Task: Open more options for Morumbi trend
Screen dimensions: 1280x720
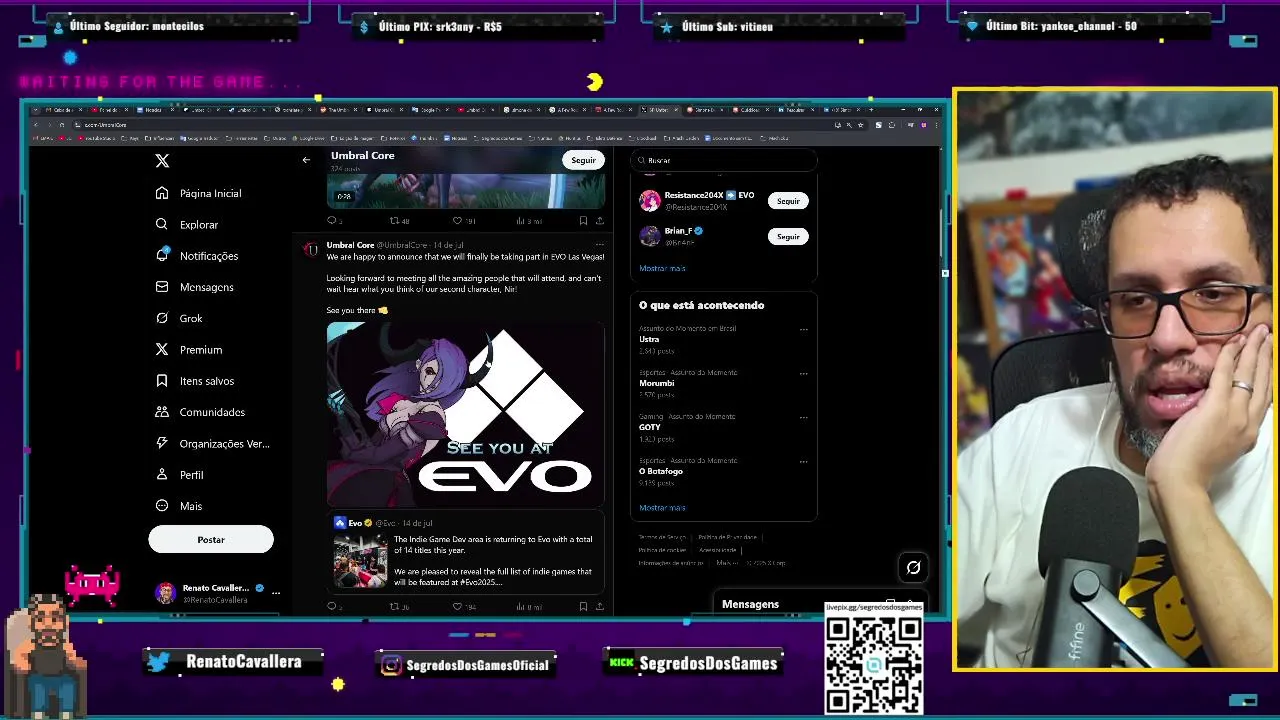Action: [803, 373]
